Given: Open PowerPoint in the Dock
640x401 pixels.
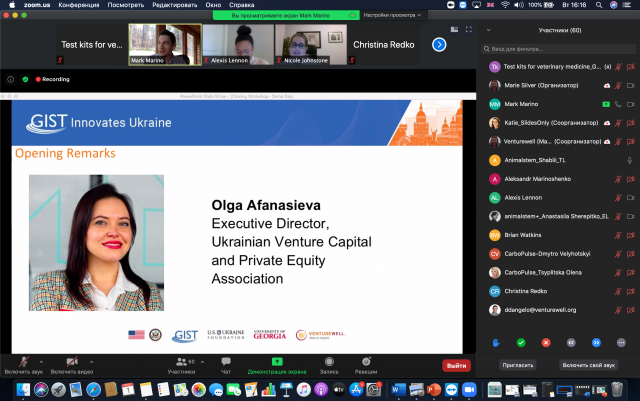Looking at the screenshot, I should pos(434,390).
